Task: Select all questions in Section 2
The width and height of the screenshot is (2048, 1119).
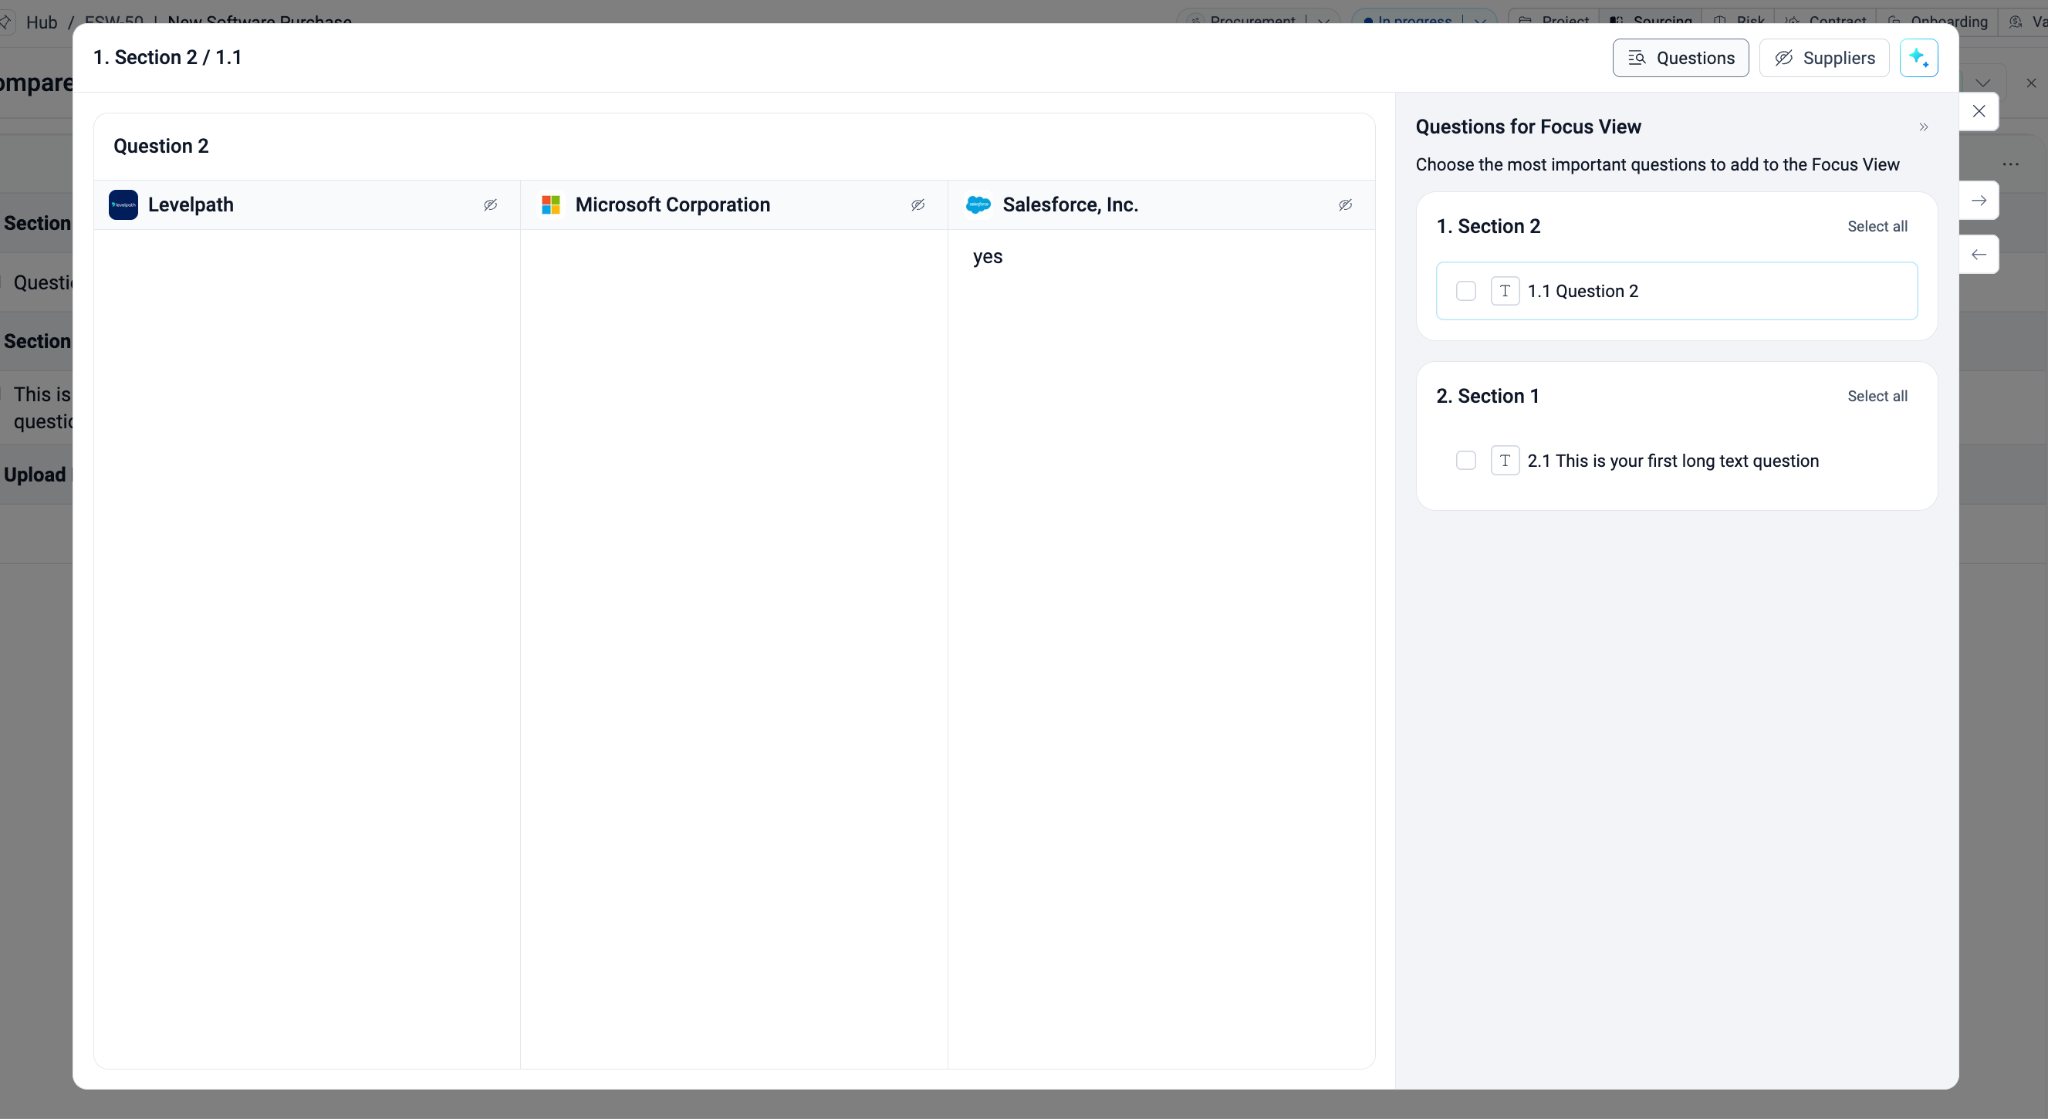Action: [x=1877, y=227]
